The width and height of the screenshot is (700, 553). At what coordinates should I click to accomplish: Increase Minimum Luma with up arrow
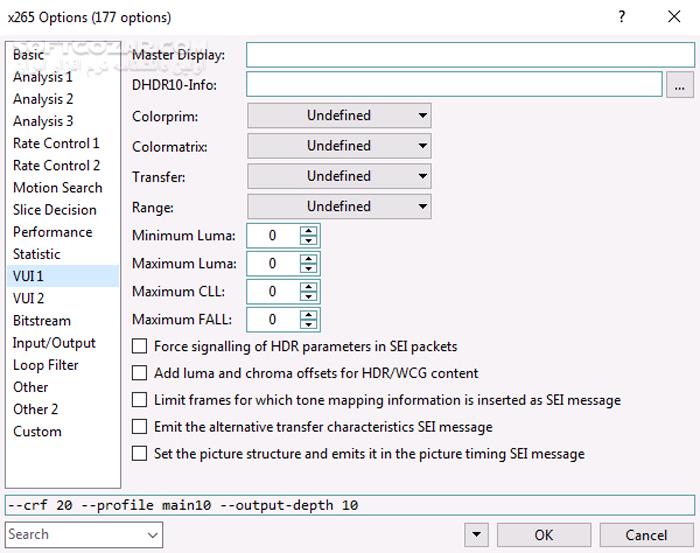coord(309,231)
